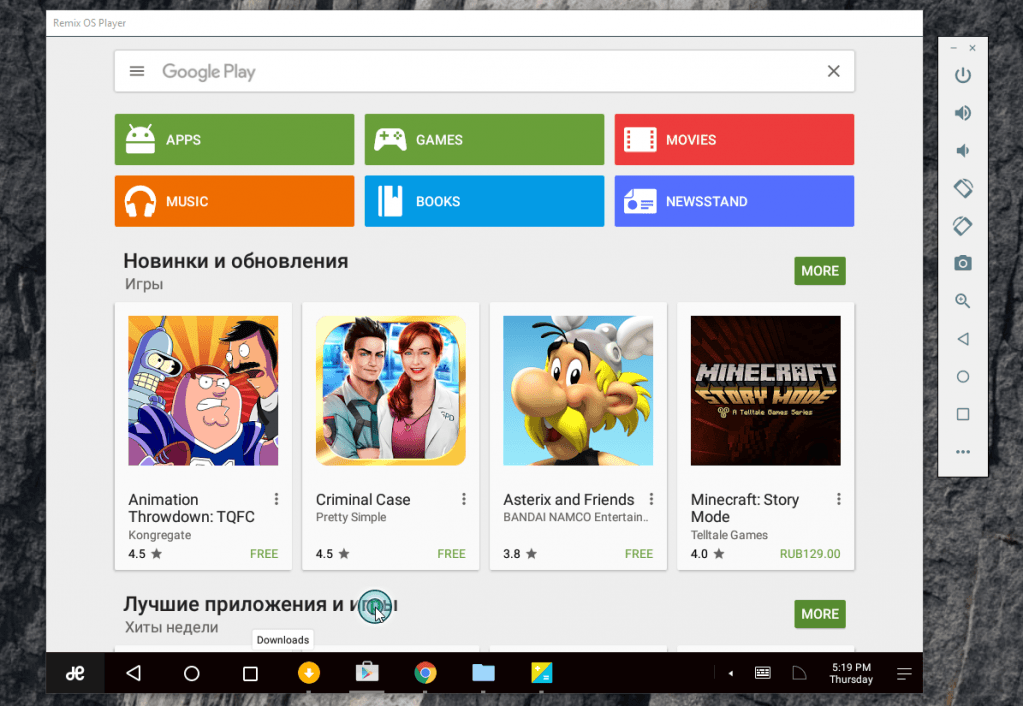The width and height of the screenshot is (1023, 706).
Task: Click the taskbar Home circle
Action: [x=191, y=673]
